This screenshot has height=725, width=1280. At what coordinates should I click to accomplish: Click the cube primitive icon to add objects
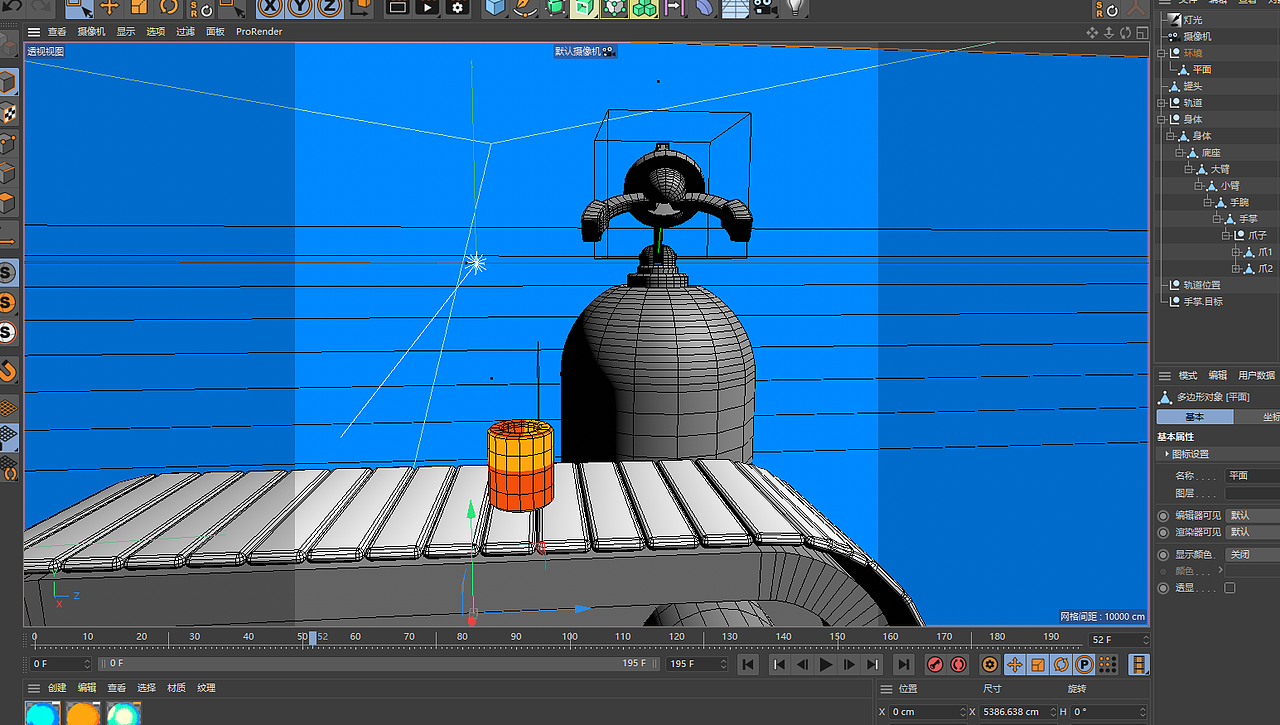pyautogui.click(x=494, y=8)
